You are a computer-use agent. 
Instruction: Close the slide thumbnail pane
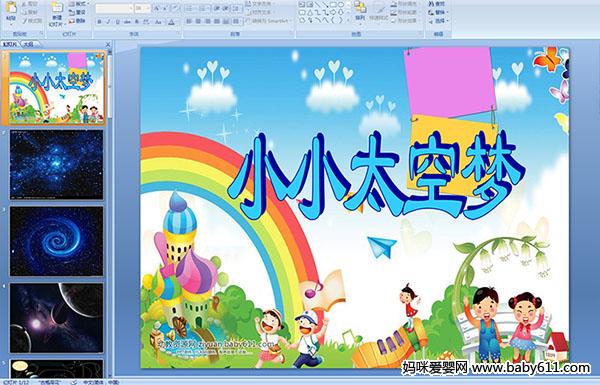[108, 44]
